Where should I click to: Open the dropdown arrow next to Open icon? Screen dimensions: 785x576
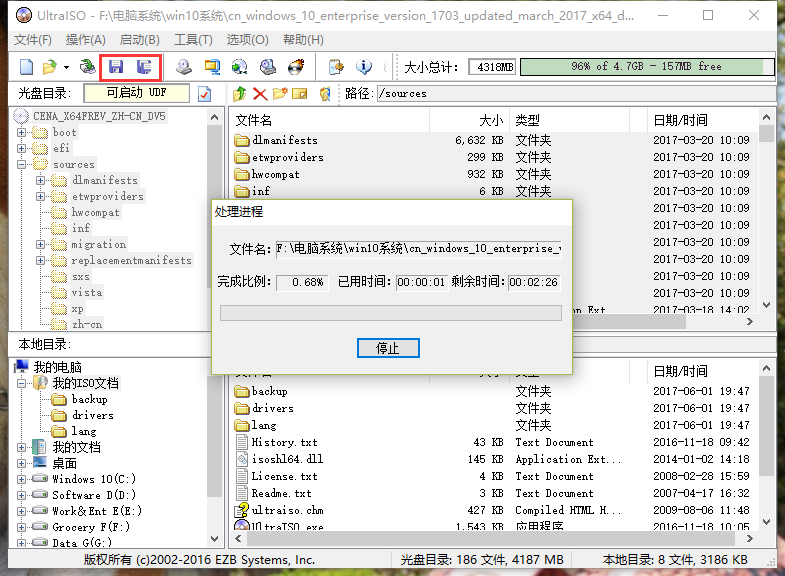click(66, 67)
